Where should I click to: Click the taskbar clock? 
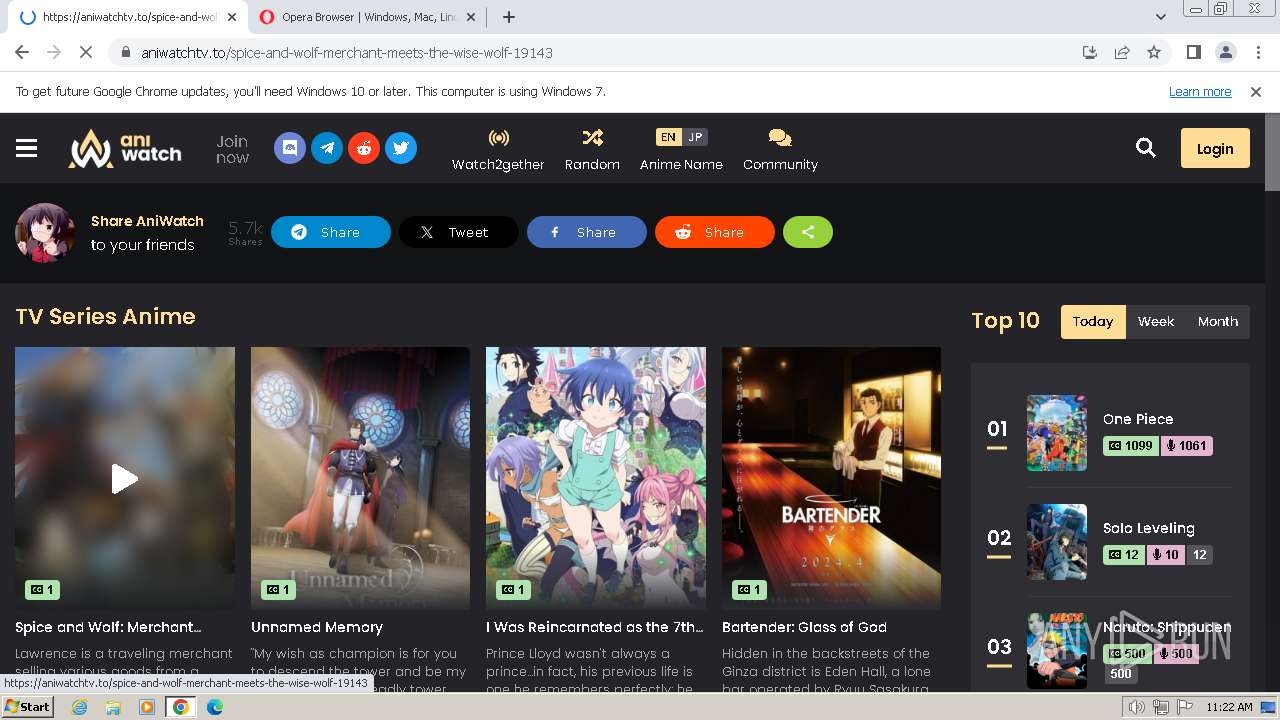(1229, 707)
